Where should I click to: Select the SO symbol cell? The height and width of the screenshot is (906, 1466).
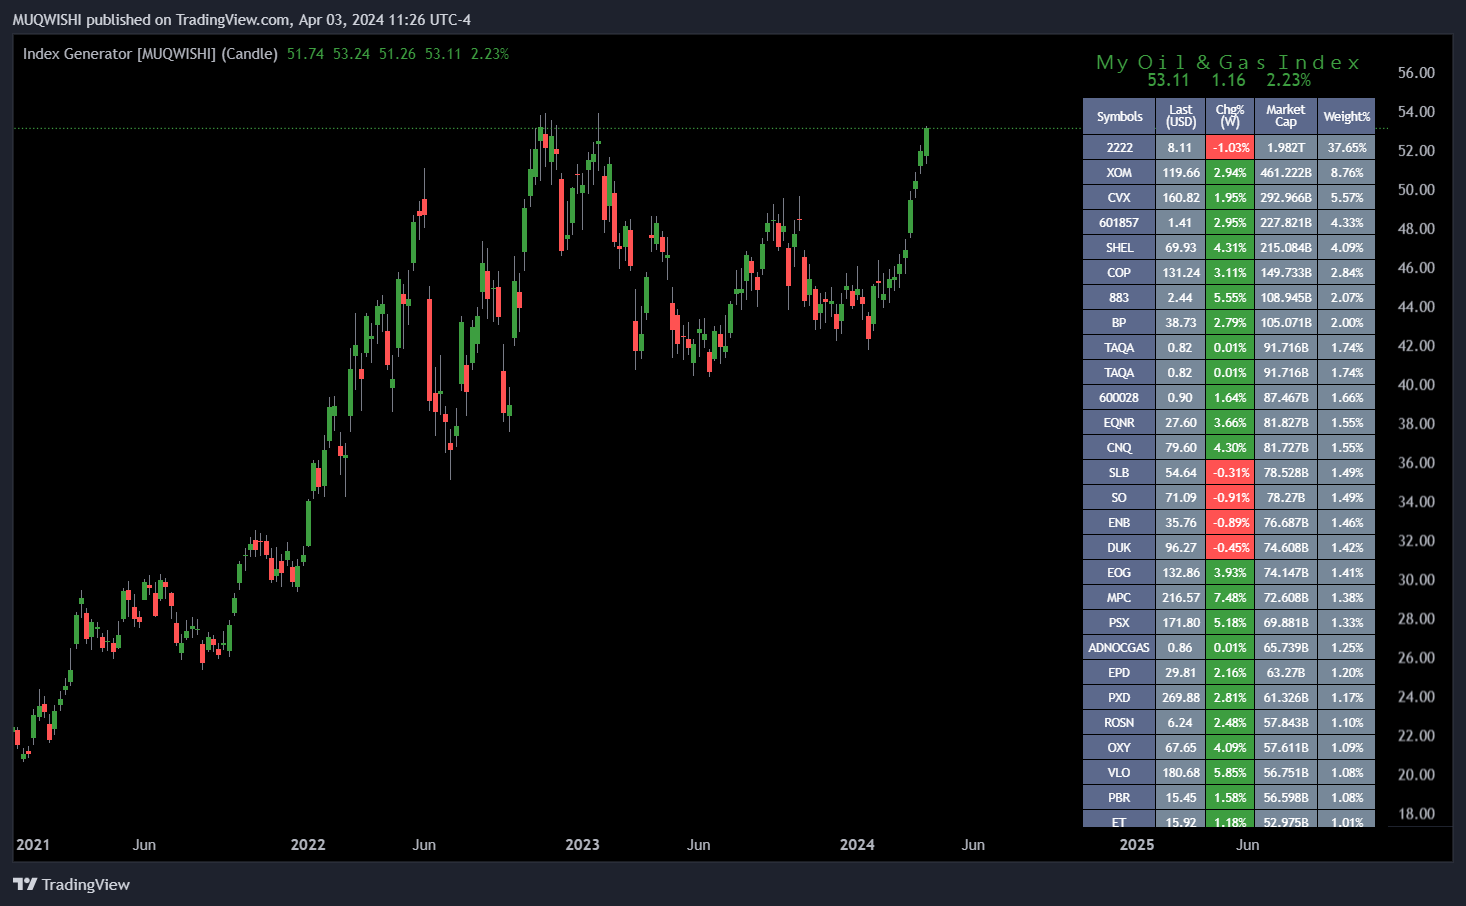pyautogui.click(x=1119, y=497)
